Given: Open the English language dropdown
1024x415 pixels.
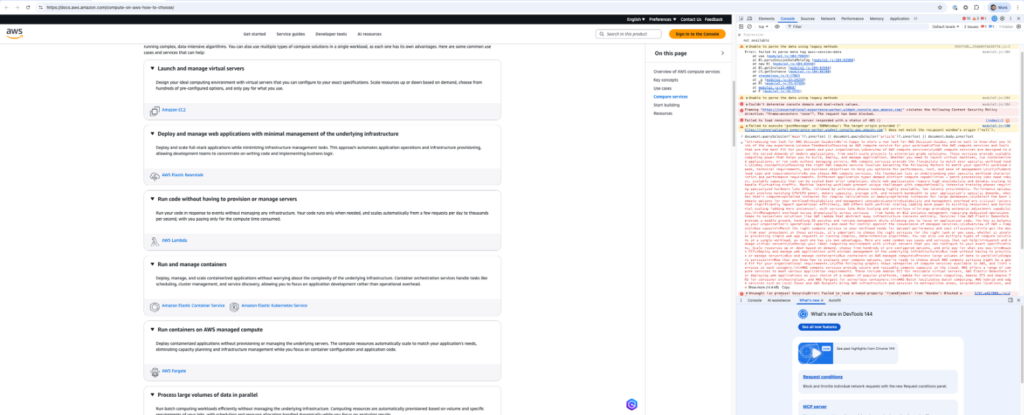Looking at the screenshot, I should click(x=635, y=18).
